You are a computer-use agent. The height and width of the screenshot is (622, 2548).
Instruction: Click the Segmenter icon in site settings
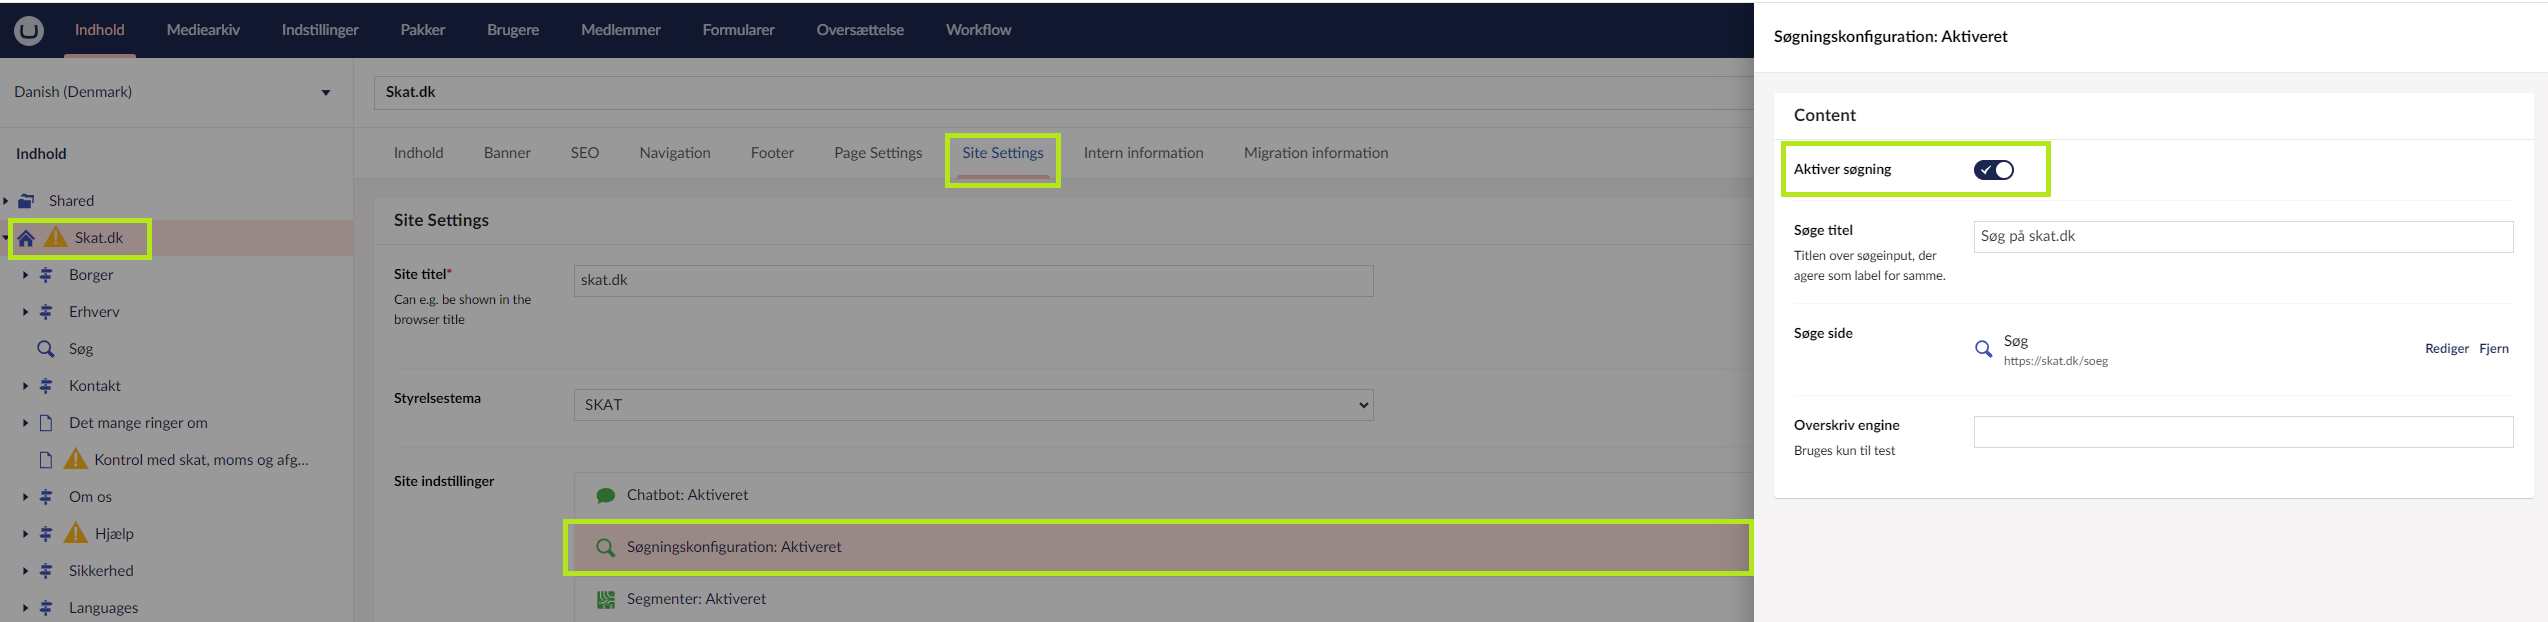(x=605, y=599)
